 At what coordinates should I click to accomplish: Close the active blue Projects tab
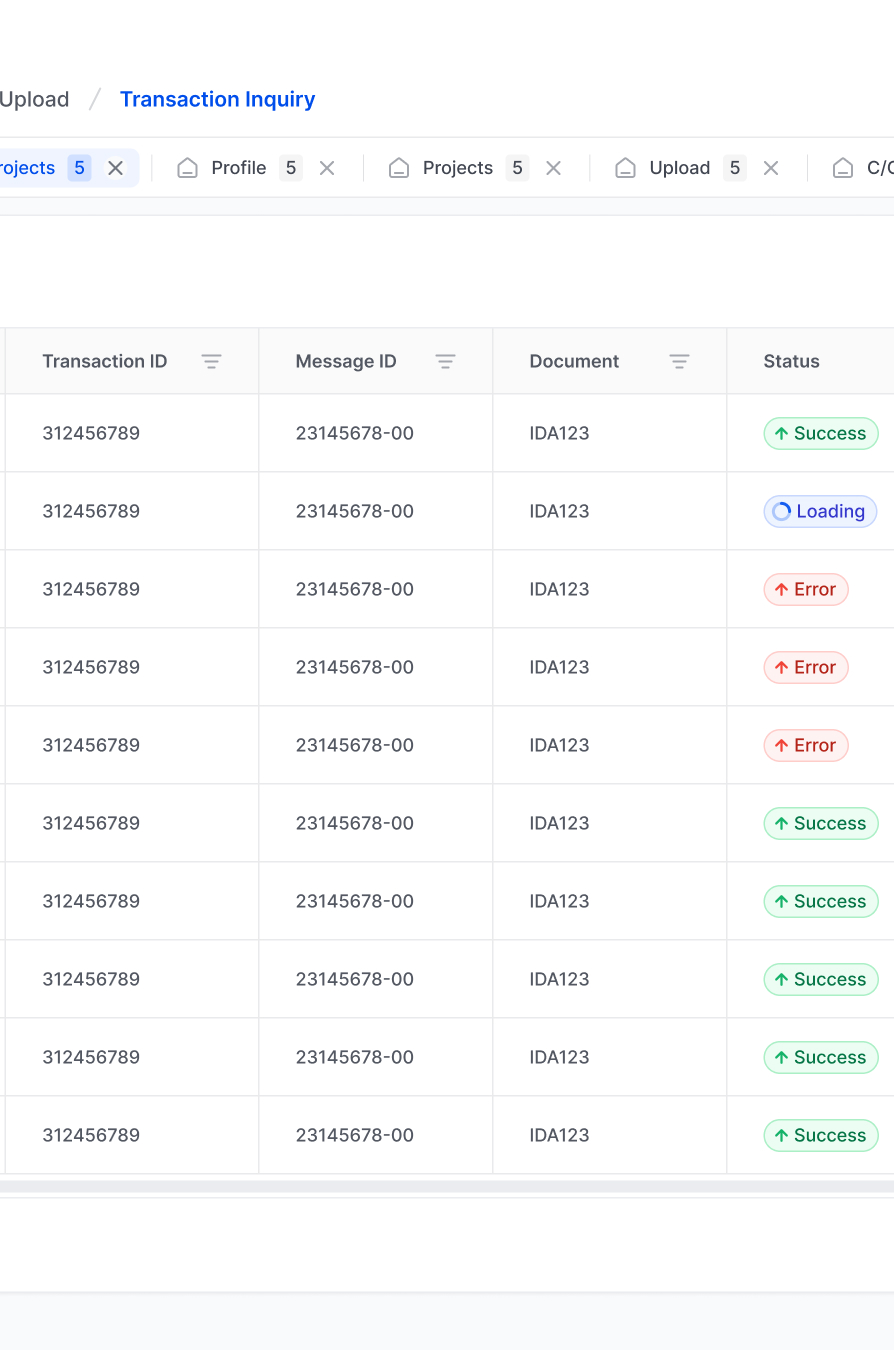(116, 168)
